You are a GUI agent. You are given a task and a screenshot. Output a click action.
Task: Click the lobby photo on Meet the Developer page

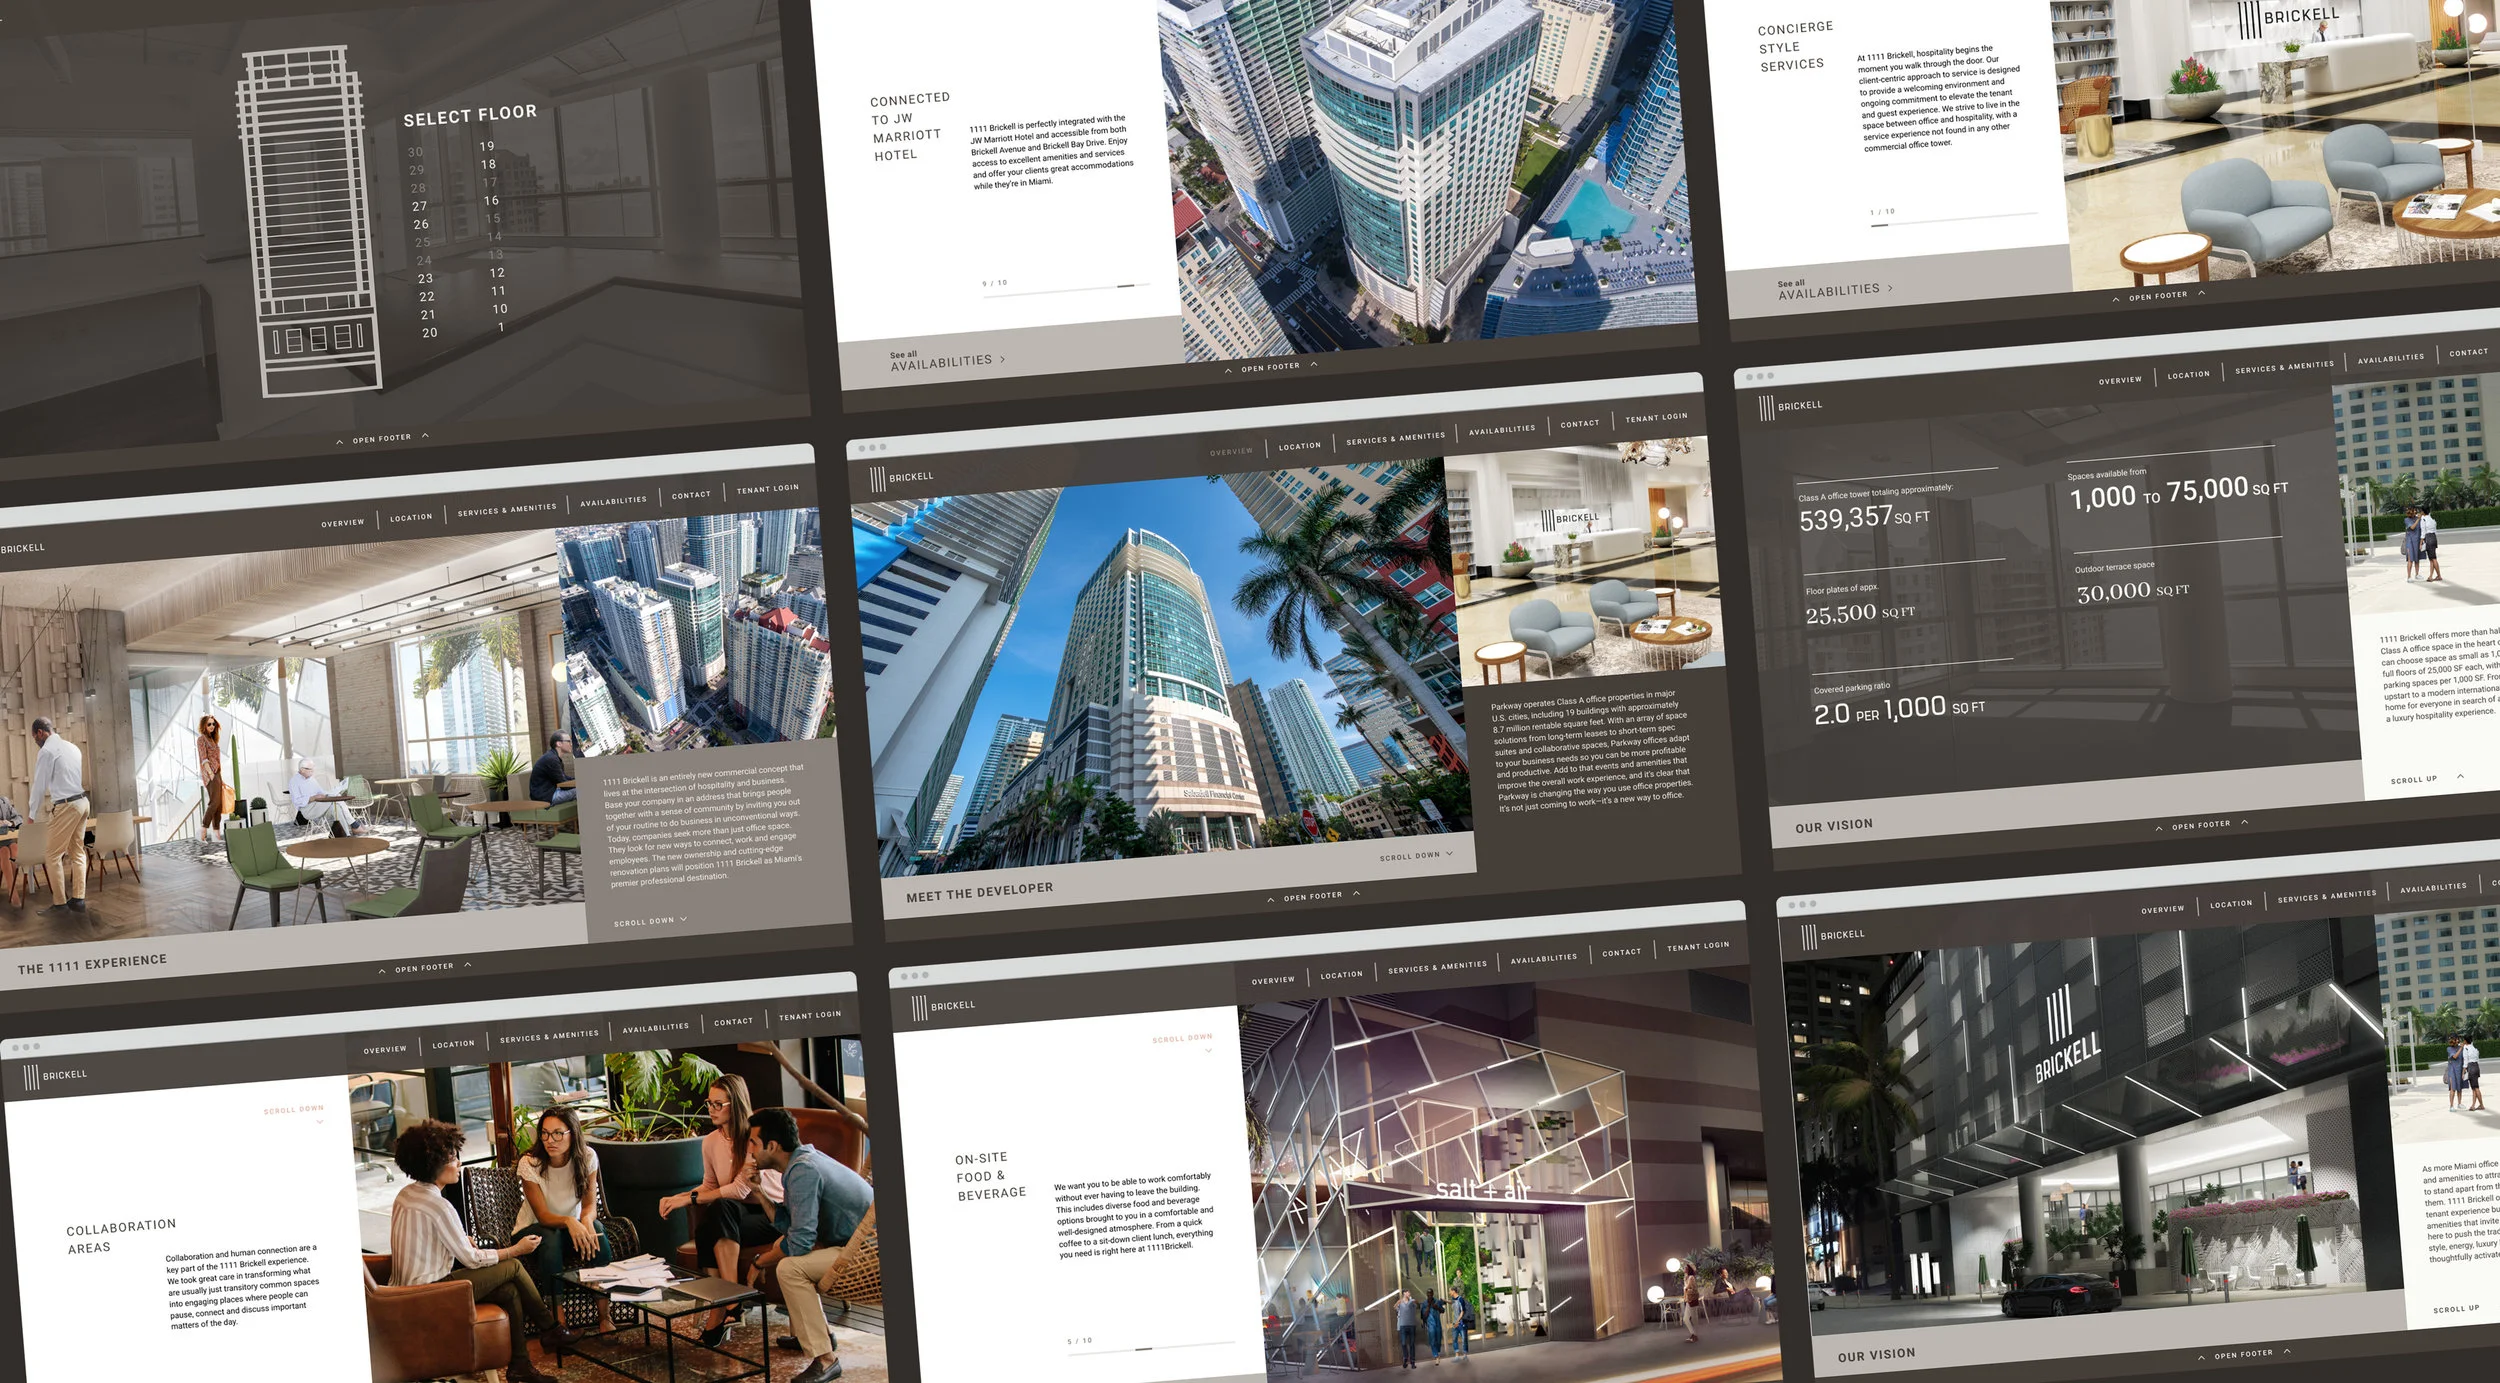(1585, 560)
